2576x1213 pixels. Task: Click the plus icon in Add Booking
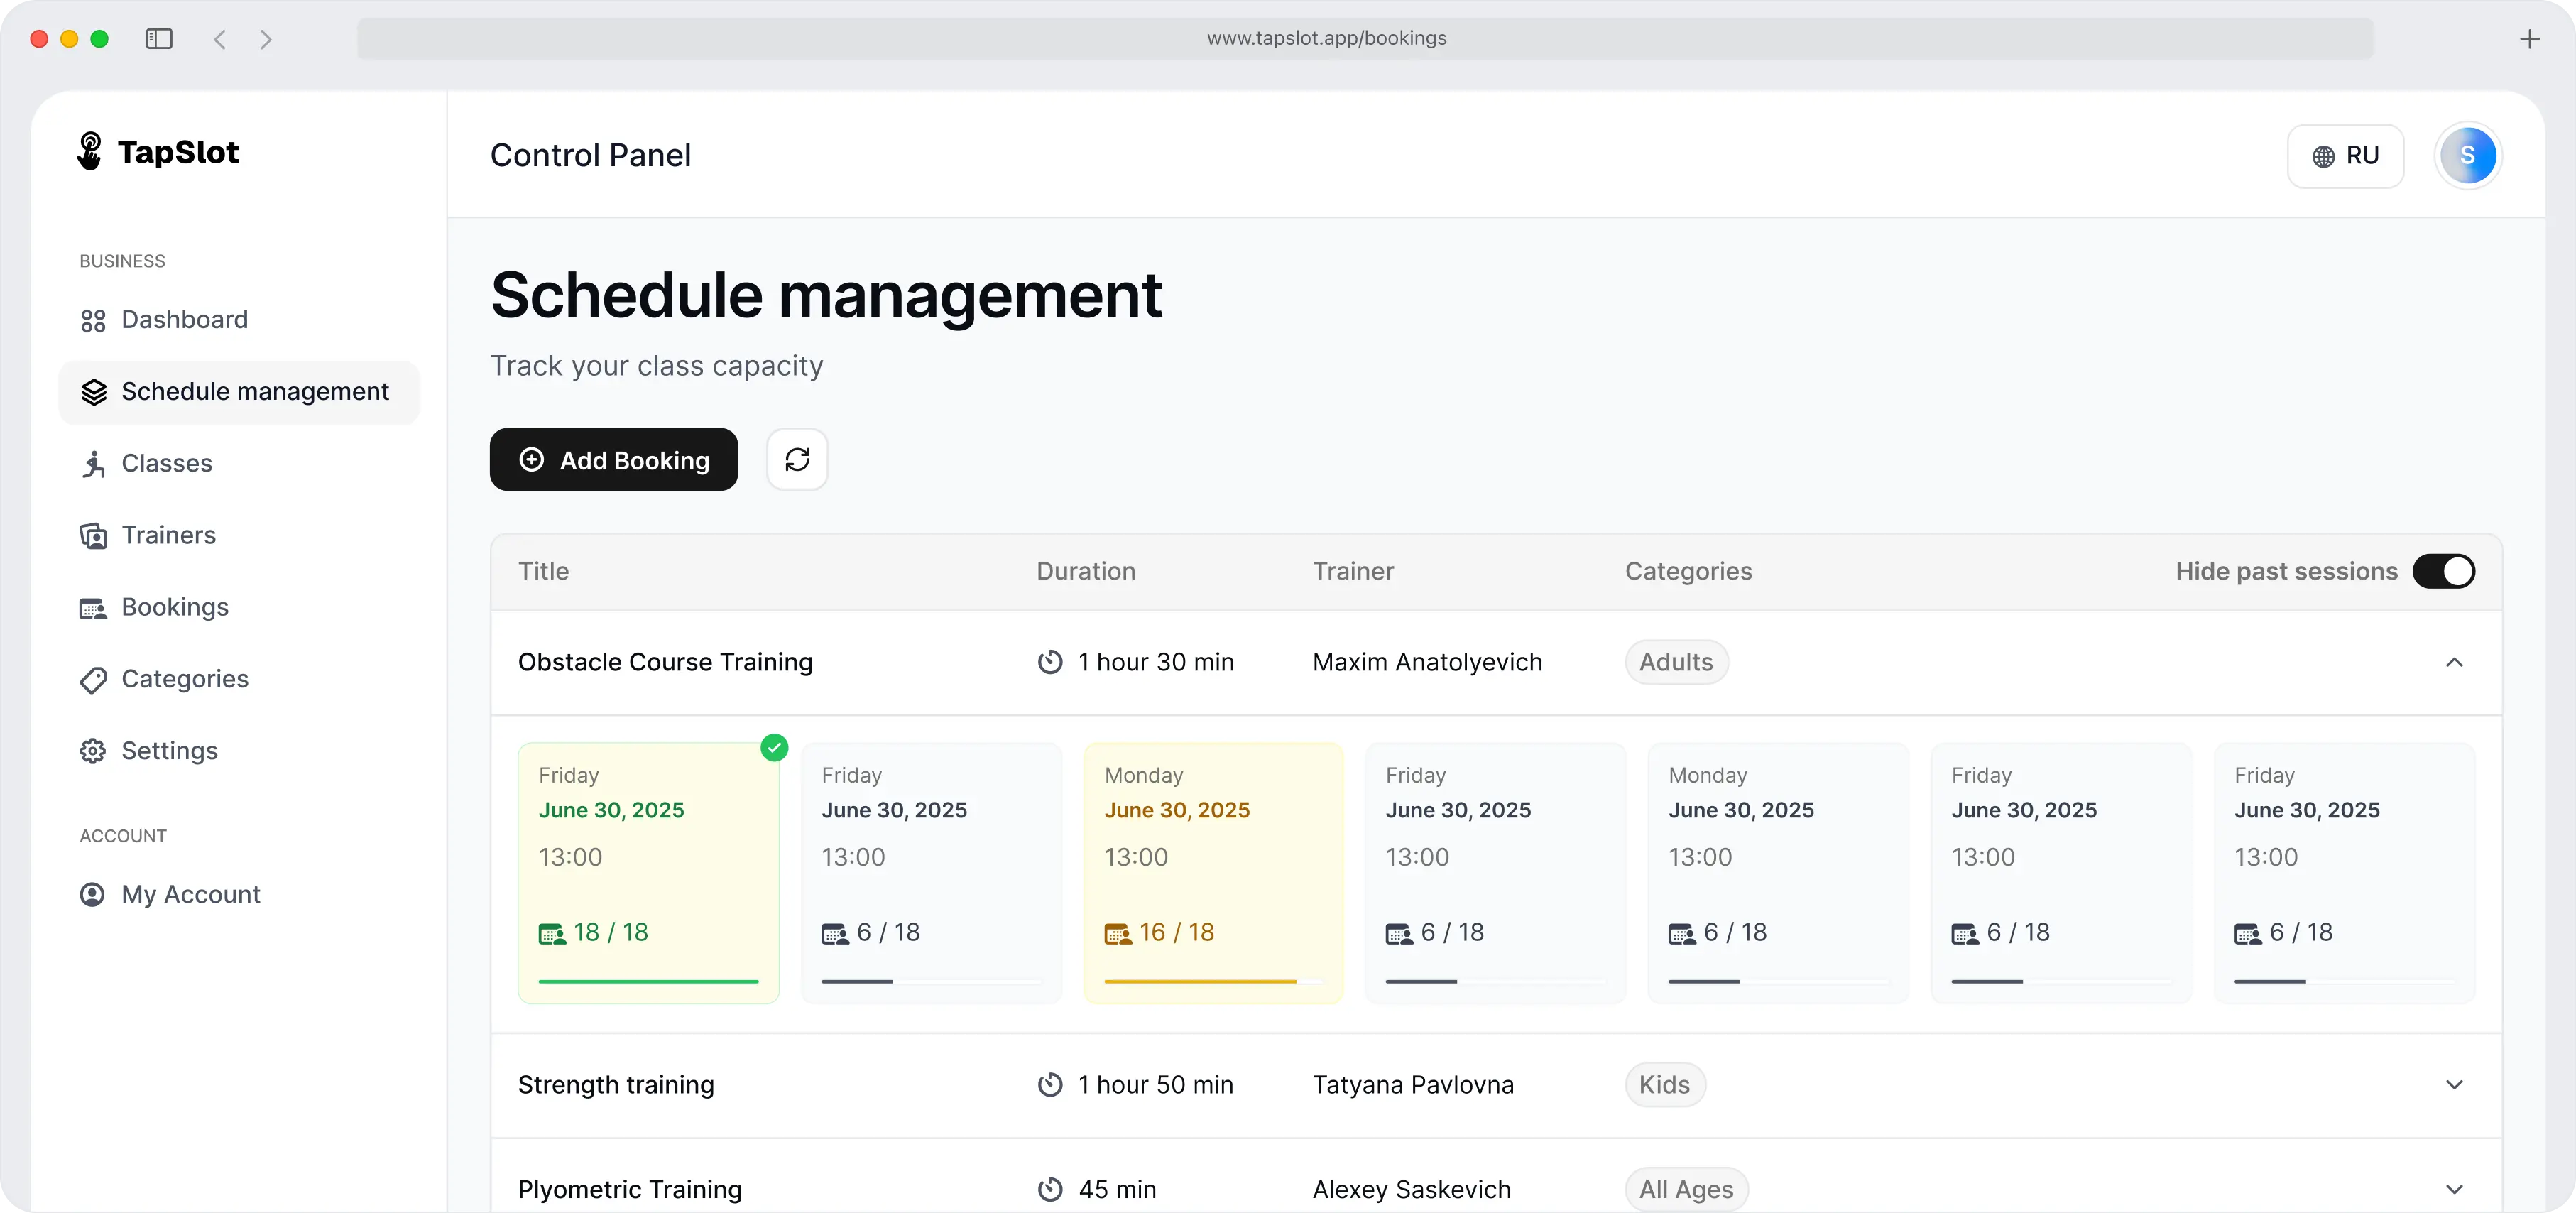point(532,460)
